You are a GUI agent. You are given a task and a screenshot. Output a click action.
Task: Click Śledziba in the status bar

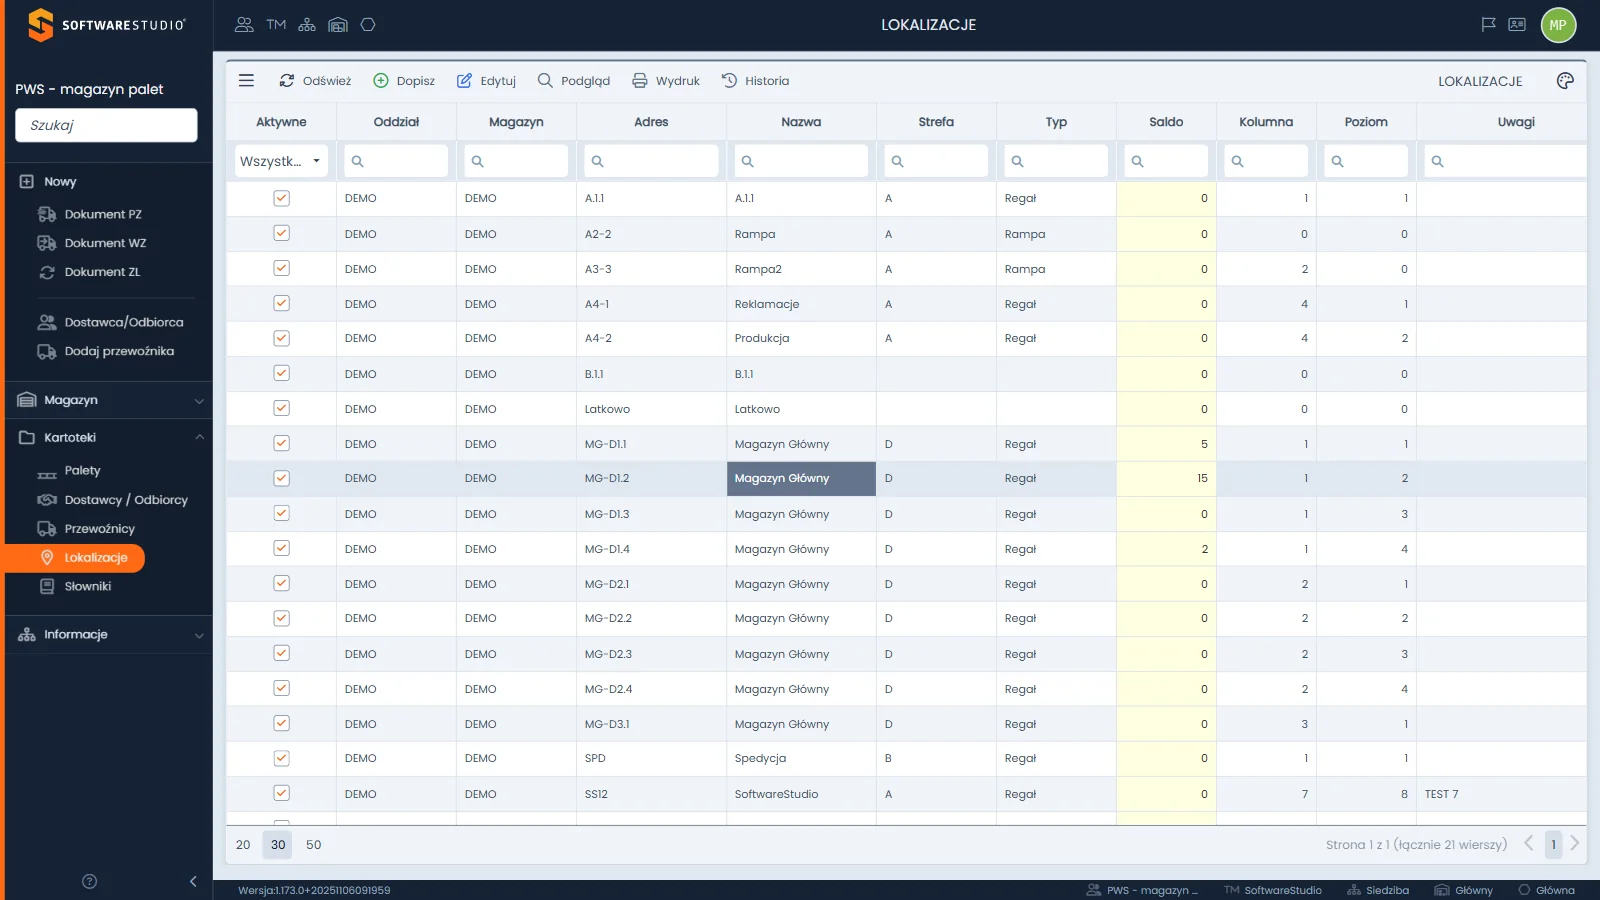(1378, 890)
